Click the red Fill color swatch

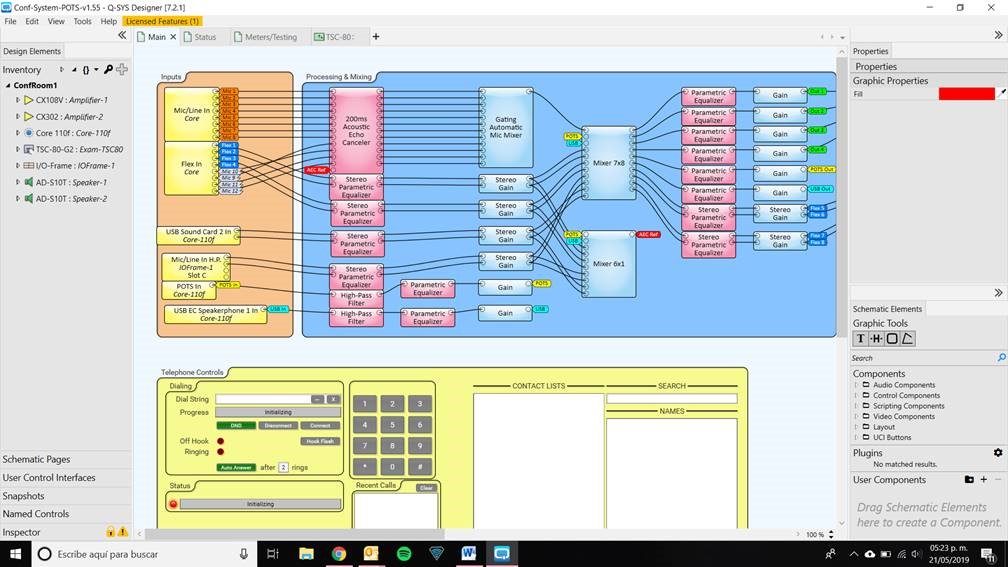coord(966,94)
